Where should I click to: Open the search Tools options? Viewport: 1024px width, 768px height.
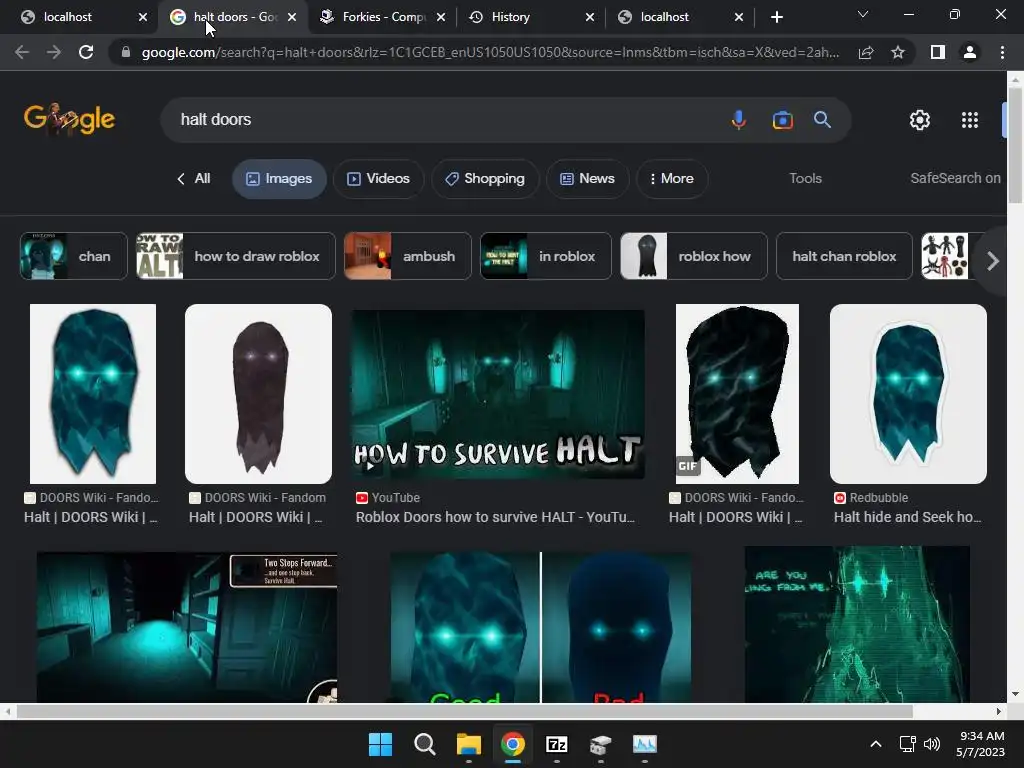tap(805, 178)
